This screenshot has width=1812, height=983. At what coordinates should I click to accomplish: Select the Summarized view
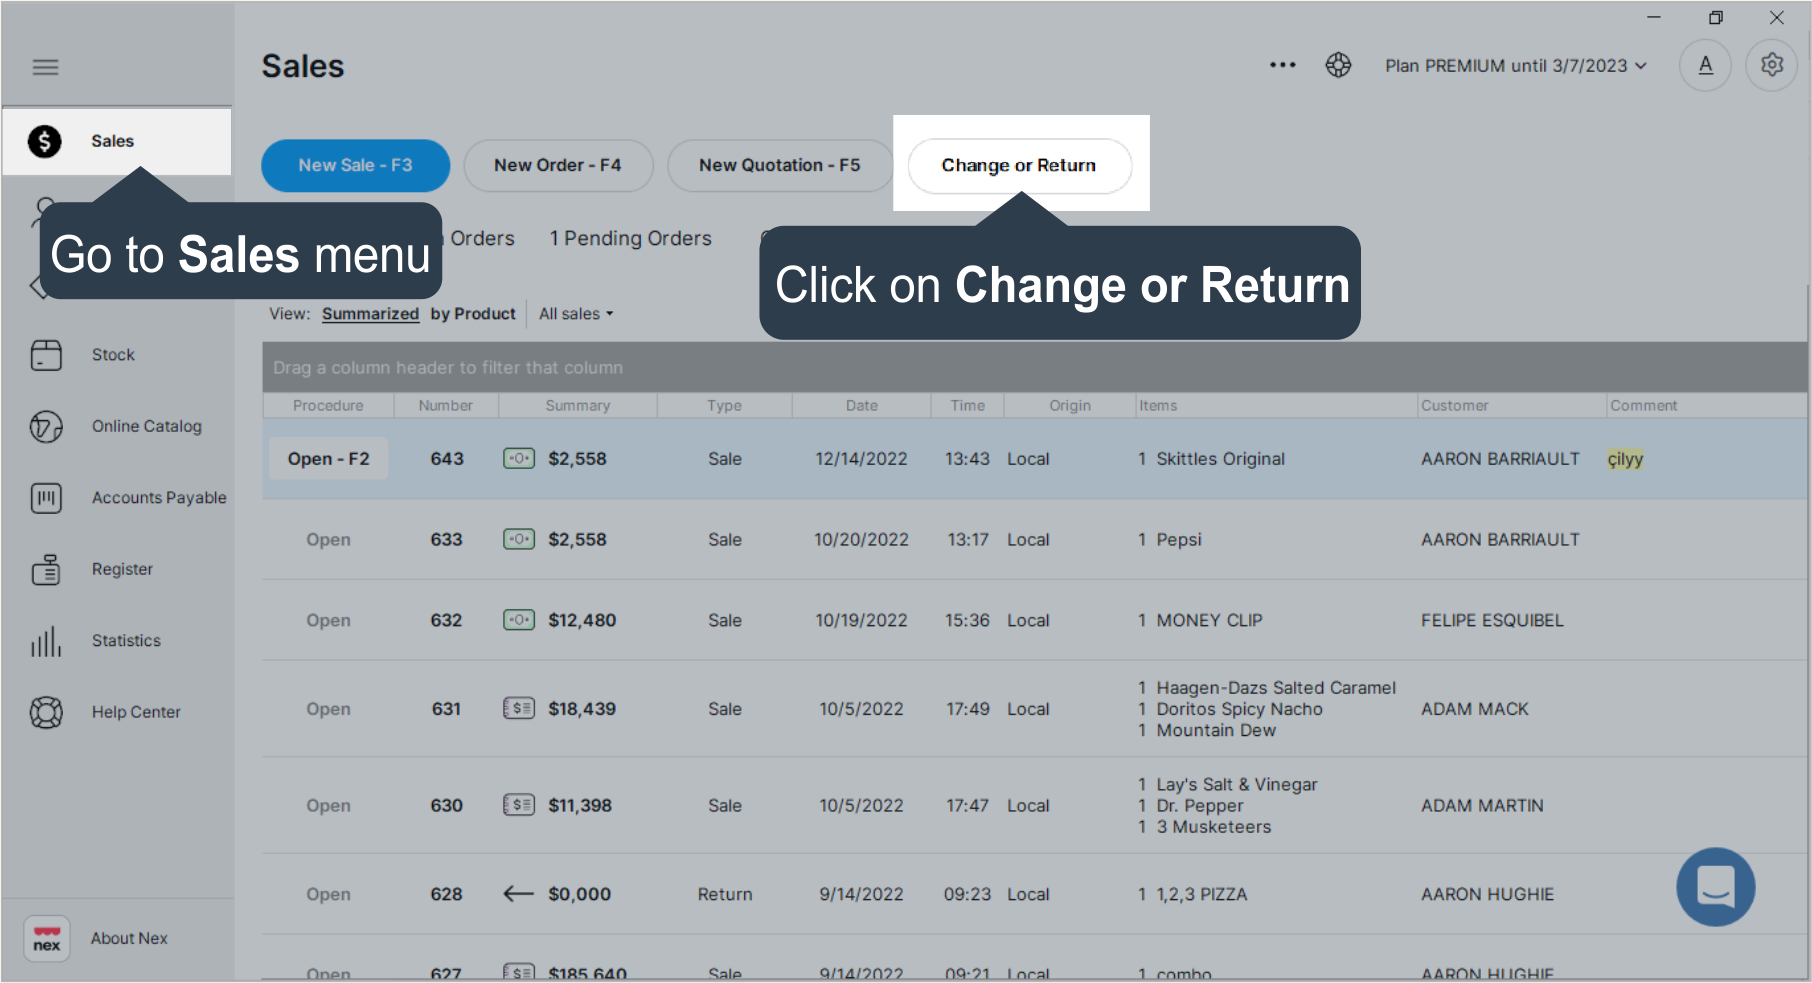point(370,314)
